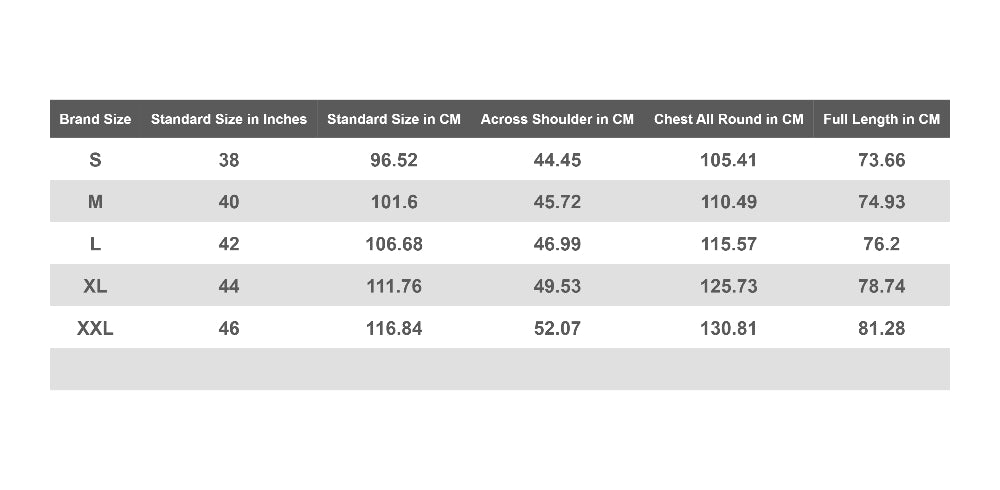Click the Standard Size in Inches header
1000x490 pixels.
coord(229,119)
